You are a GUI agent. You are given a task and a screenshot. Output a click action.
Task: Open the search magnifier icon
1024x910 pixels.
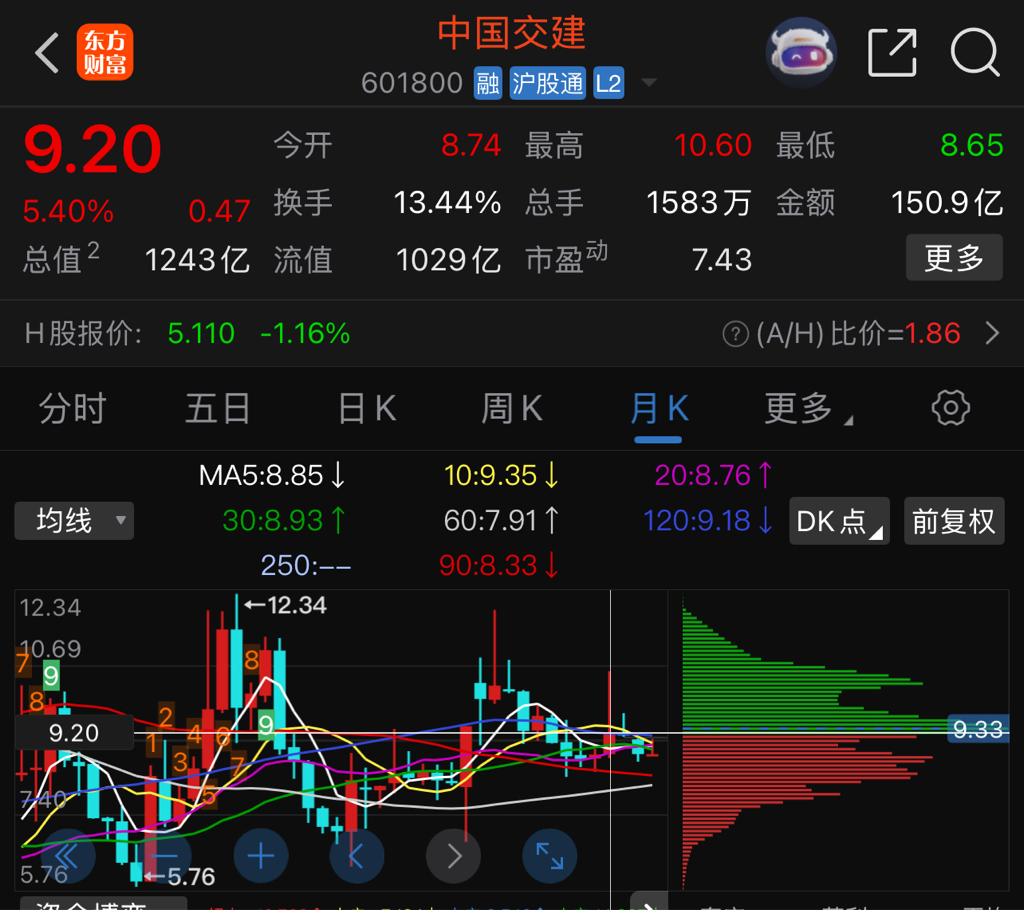pyautogui.click(x=975, y=52)
